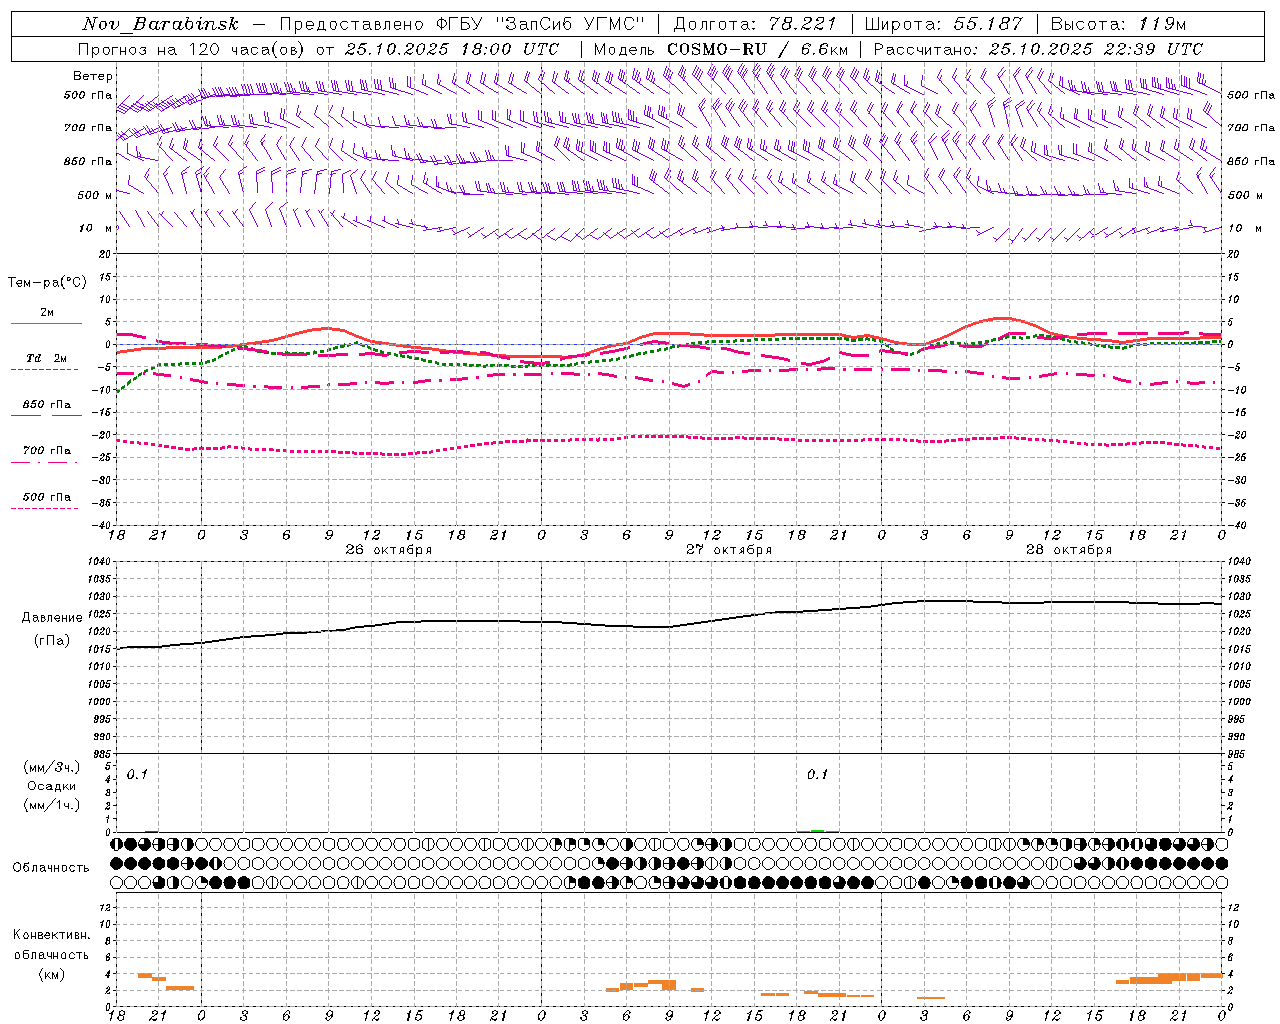Click the calculation time Рассчитано: 25.10.2025 22:39 UTC
Screen dimensions: 1280x1024
(1038, 49)
